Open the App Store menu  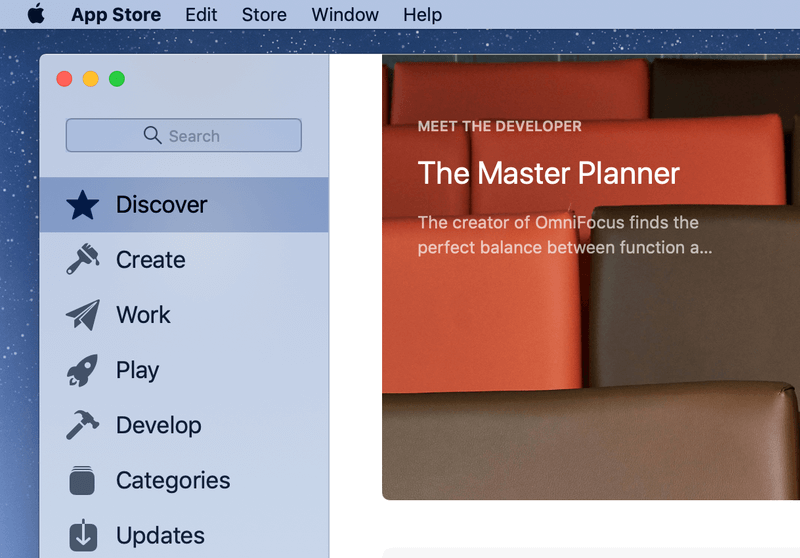(116, 15)
